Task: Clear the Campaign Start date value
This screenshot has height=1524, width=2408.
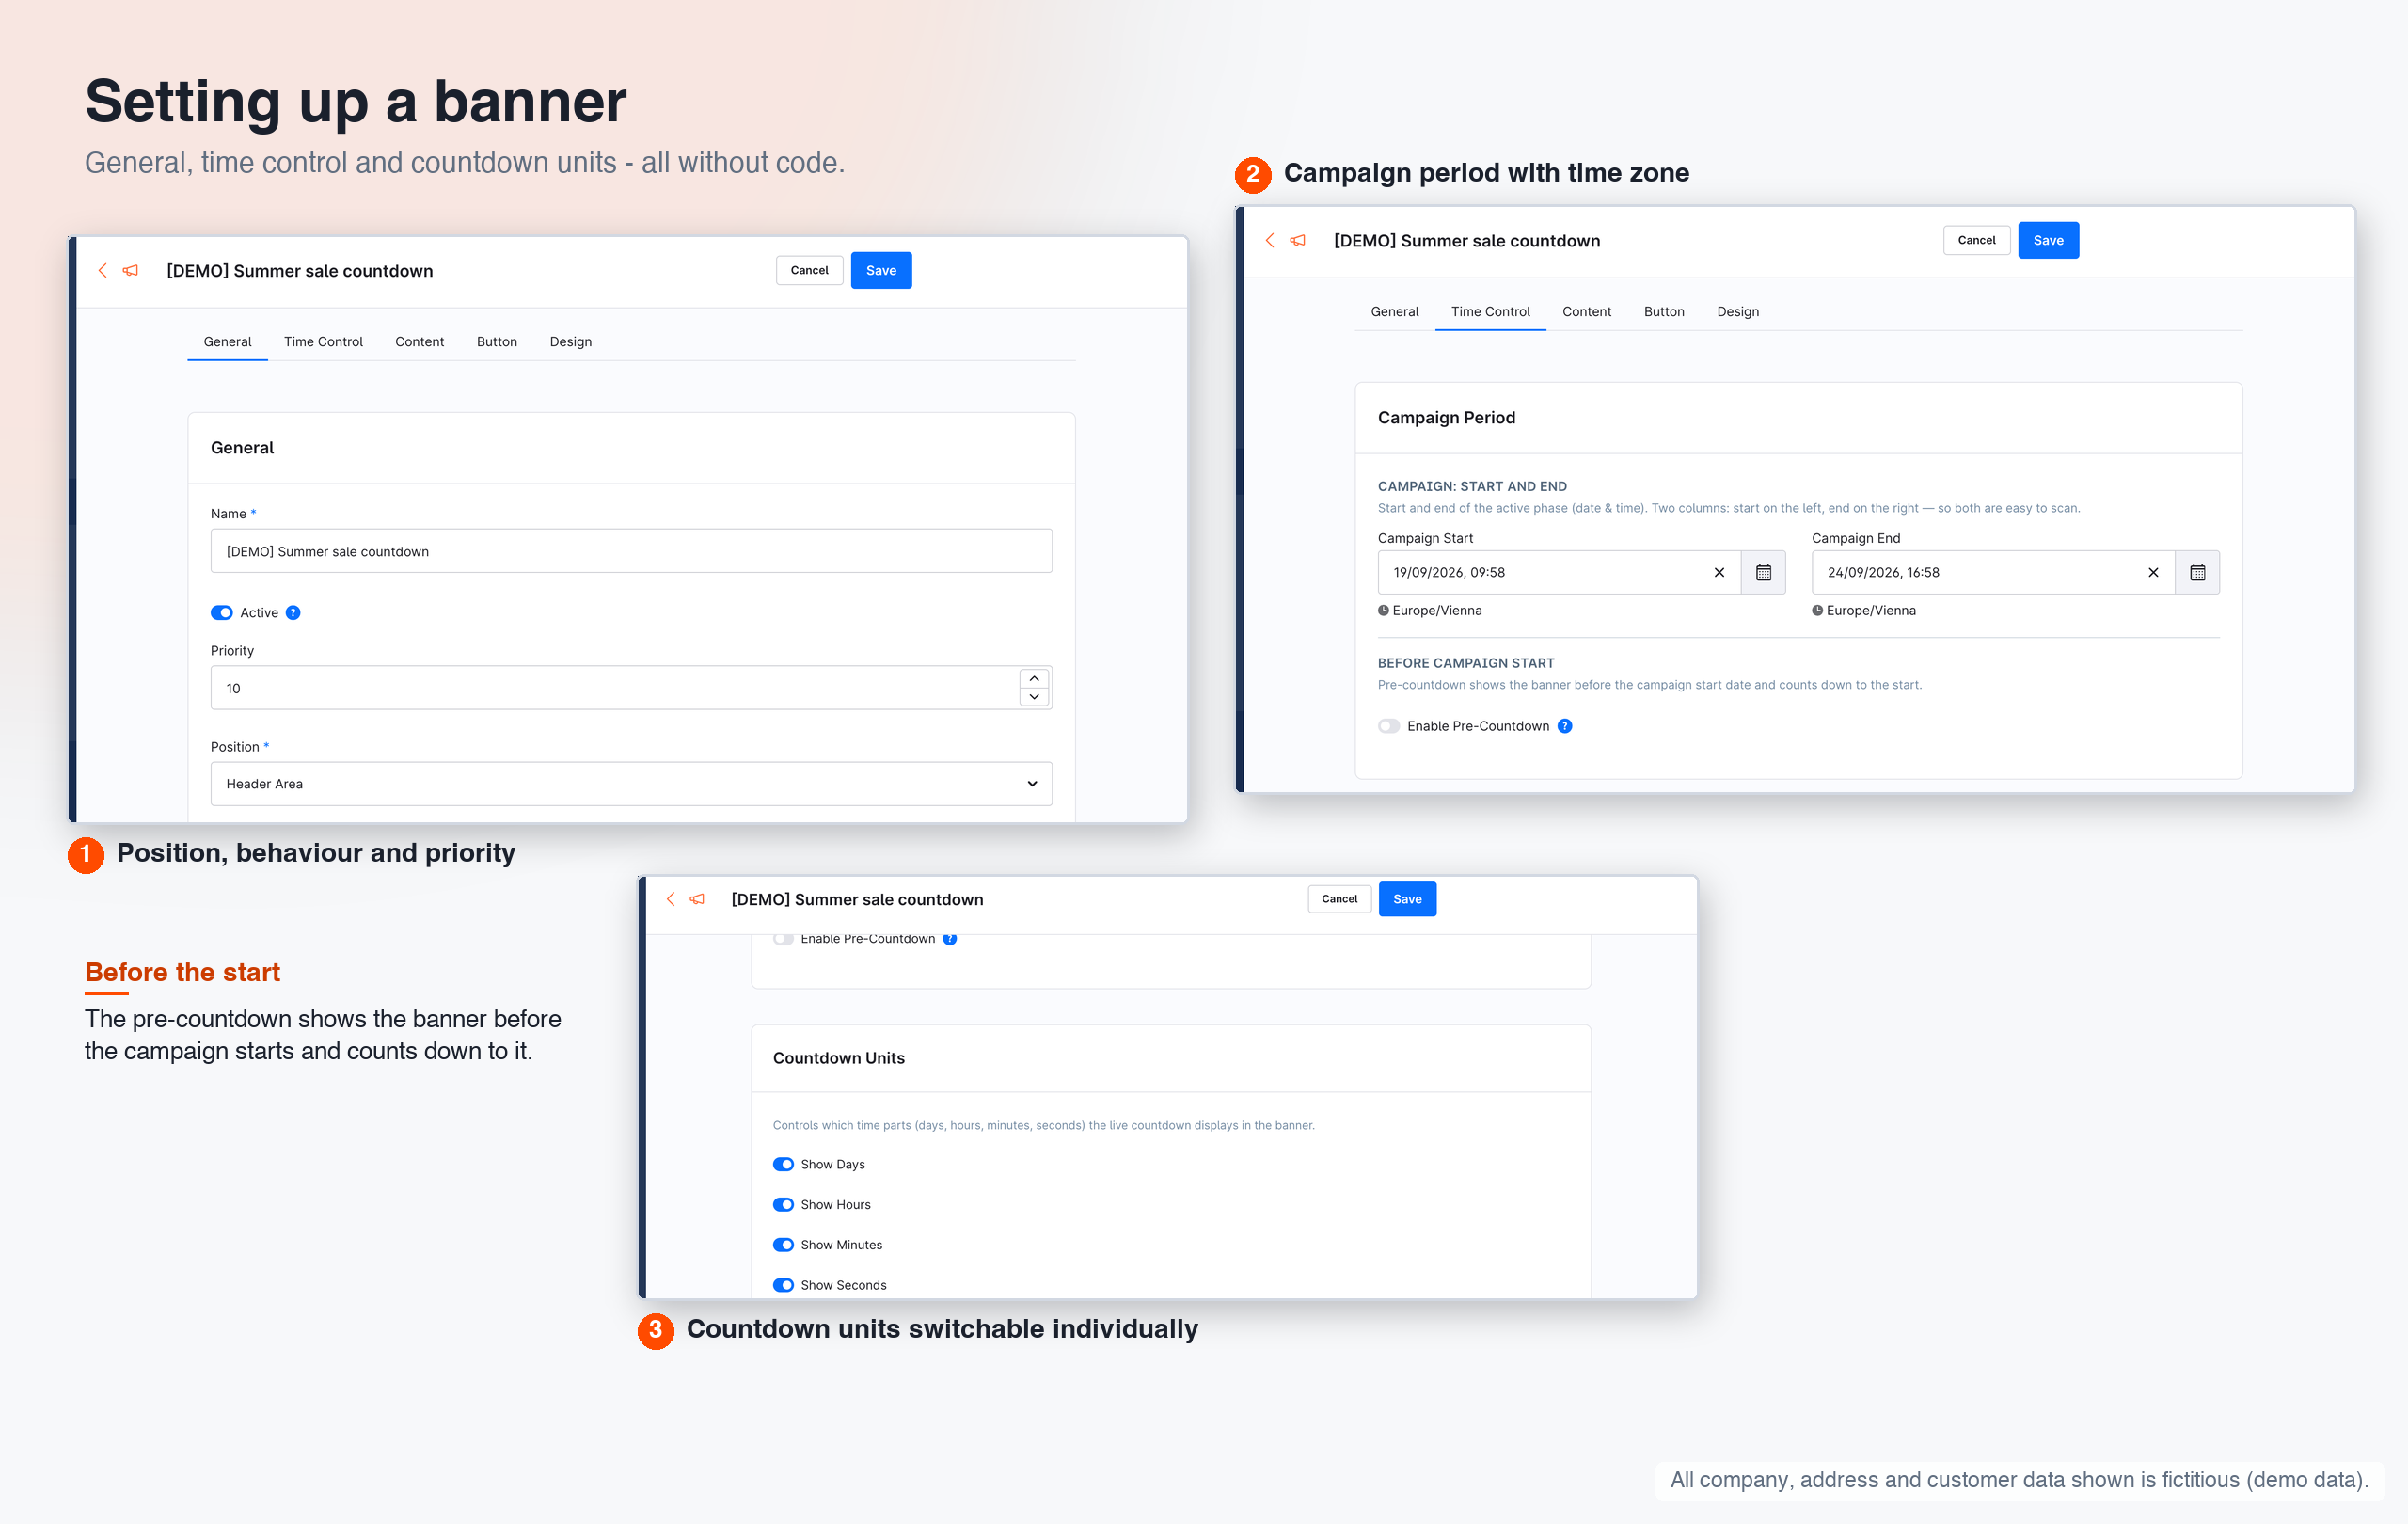Action: [1719, 572]
